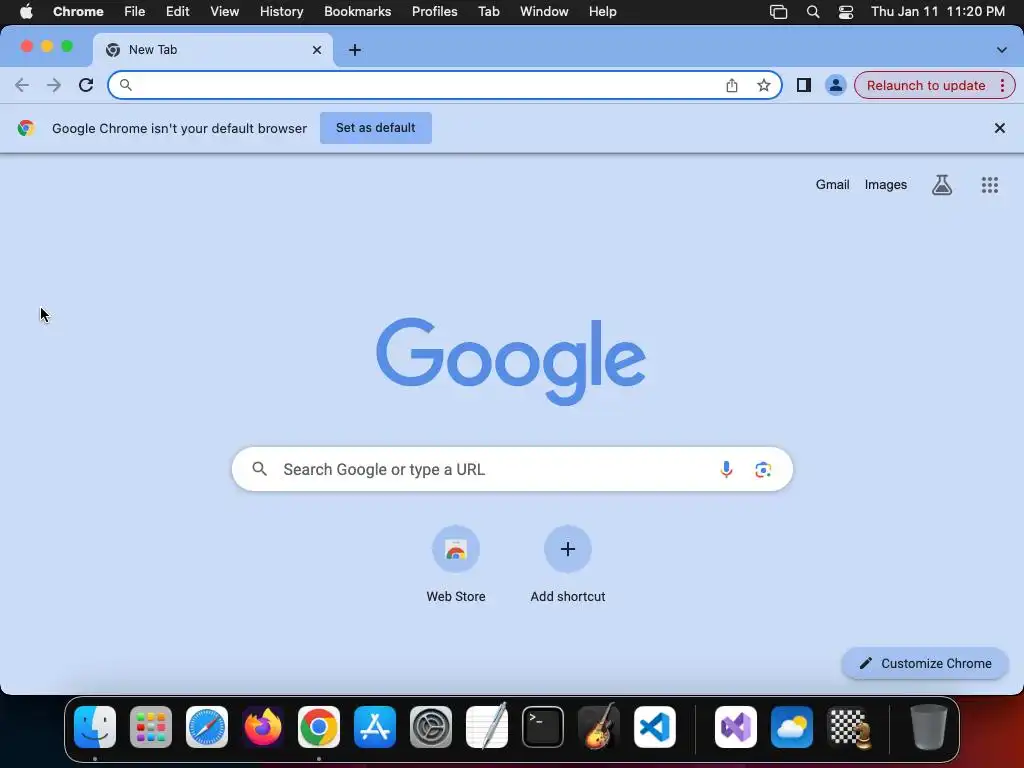Launch Safari from the Dock
This screenshot has height=768, width=1024.
207,727
